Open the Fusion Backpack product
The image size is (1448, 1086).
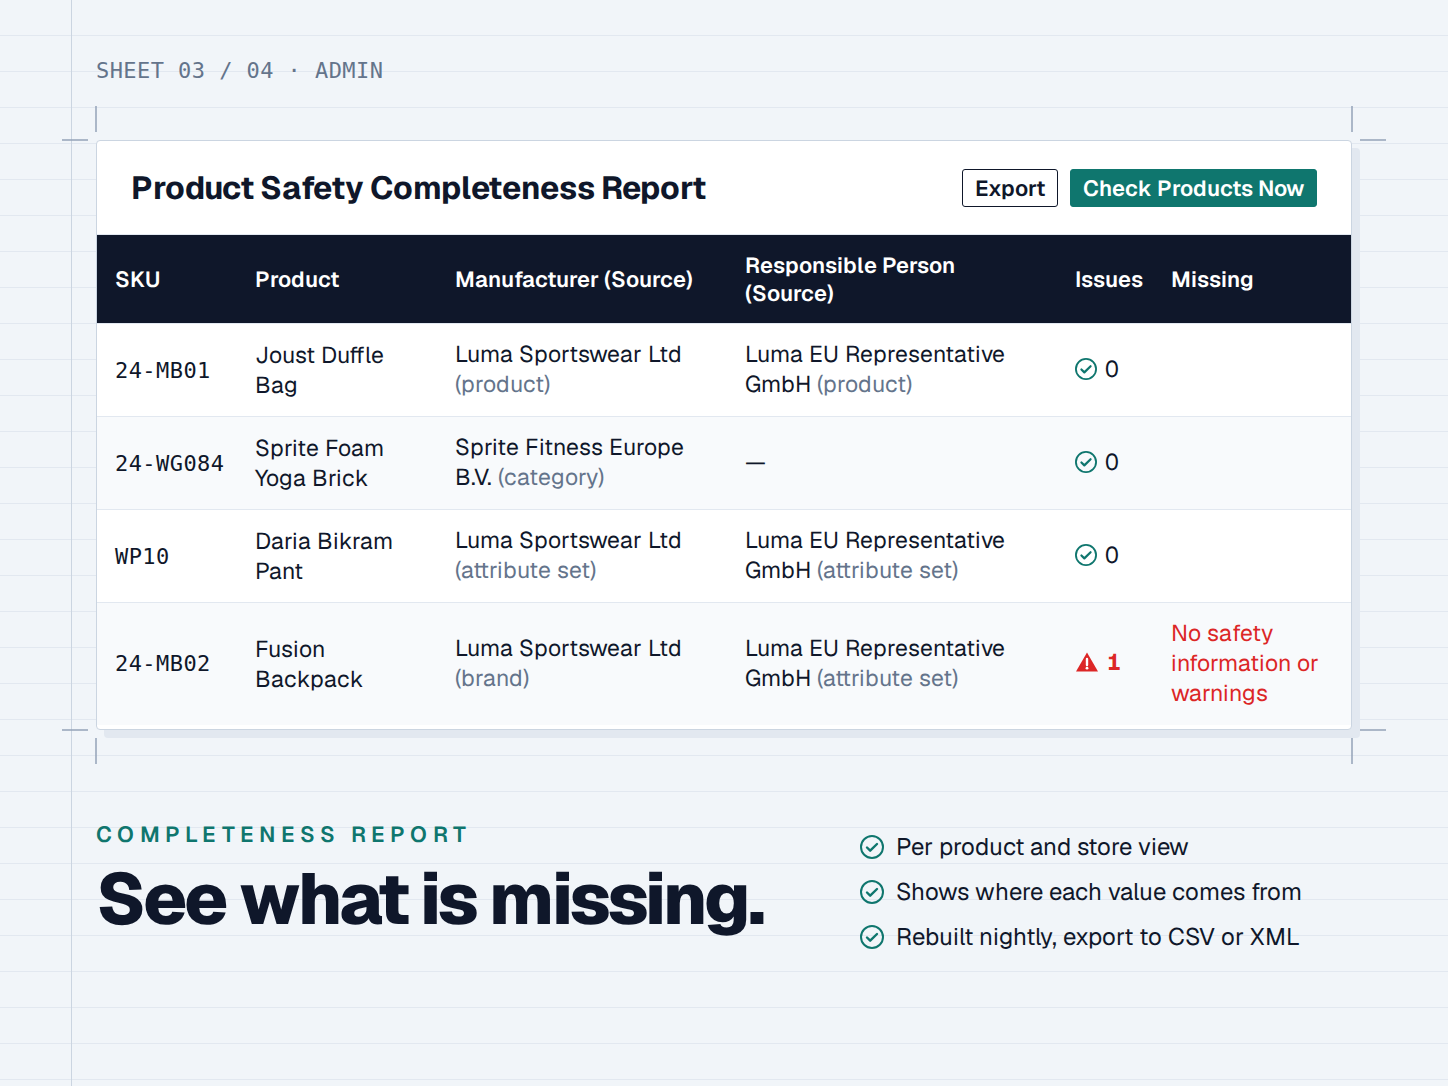click(309, 664)
